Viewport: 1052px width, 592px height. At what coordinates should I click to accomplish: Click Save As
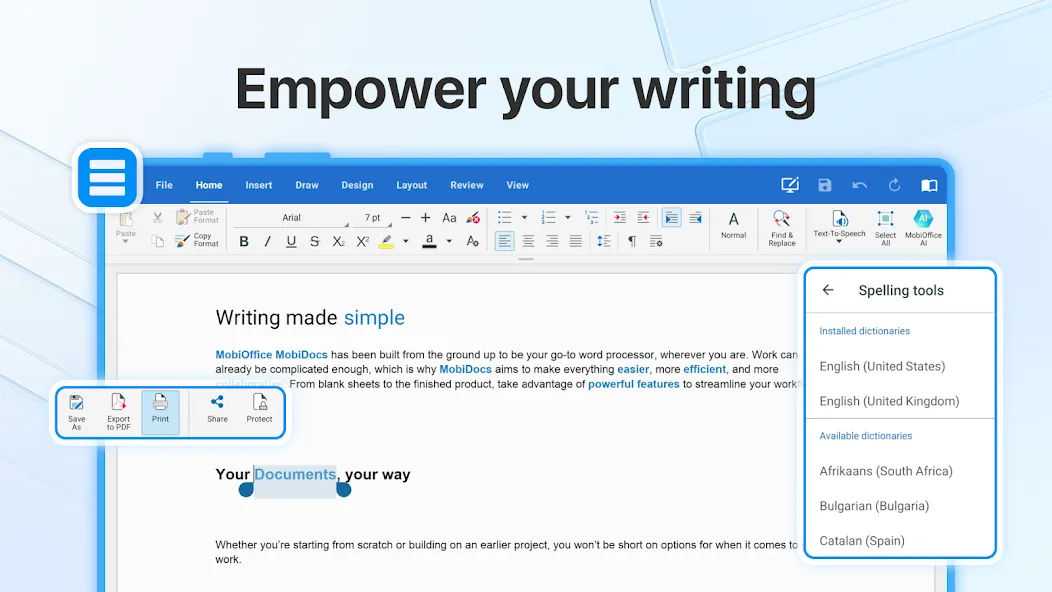76,412
